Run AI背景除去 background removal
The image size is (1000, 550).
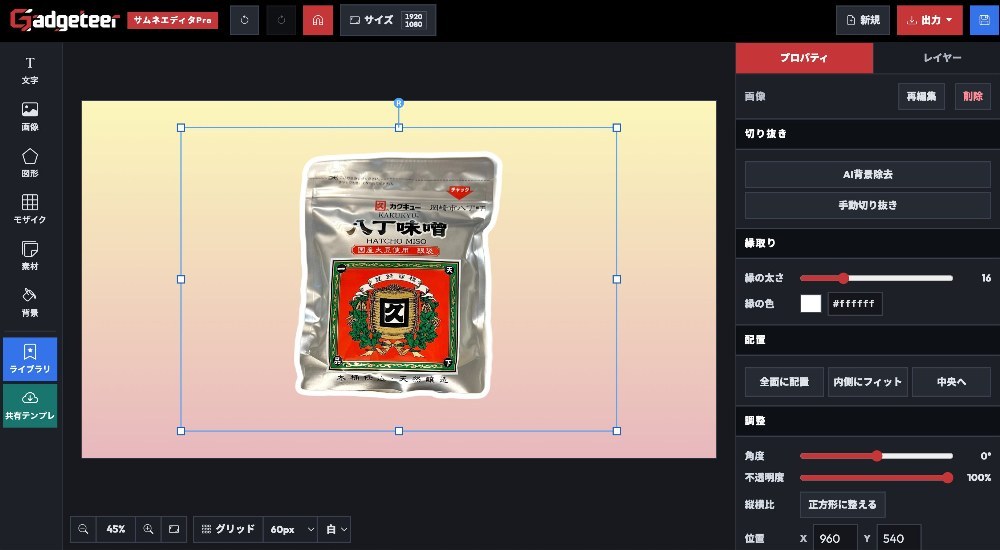(867, 174)
